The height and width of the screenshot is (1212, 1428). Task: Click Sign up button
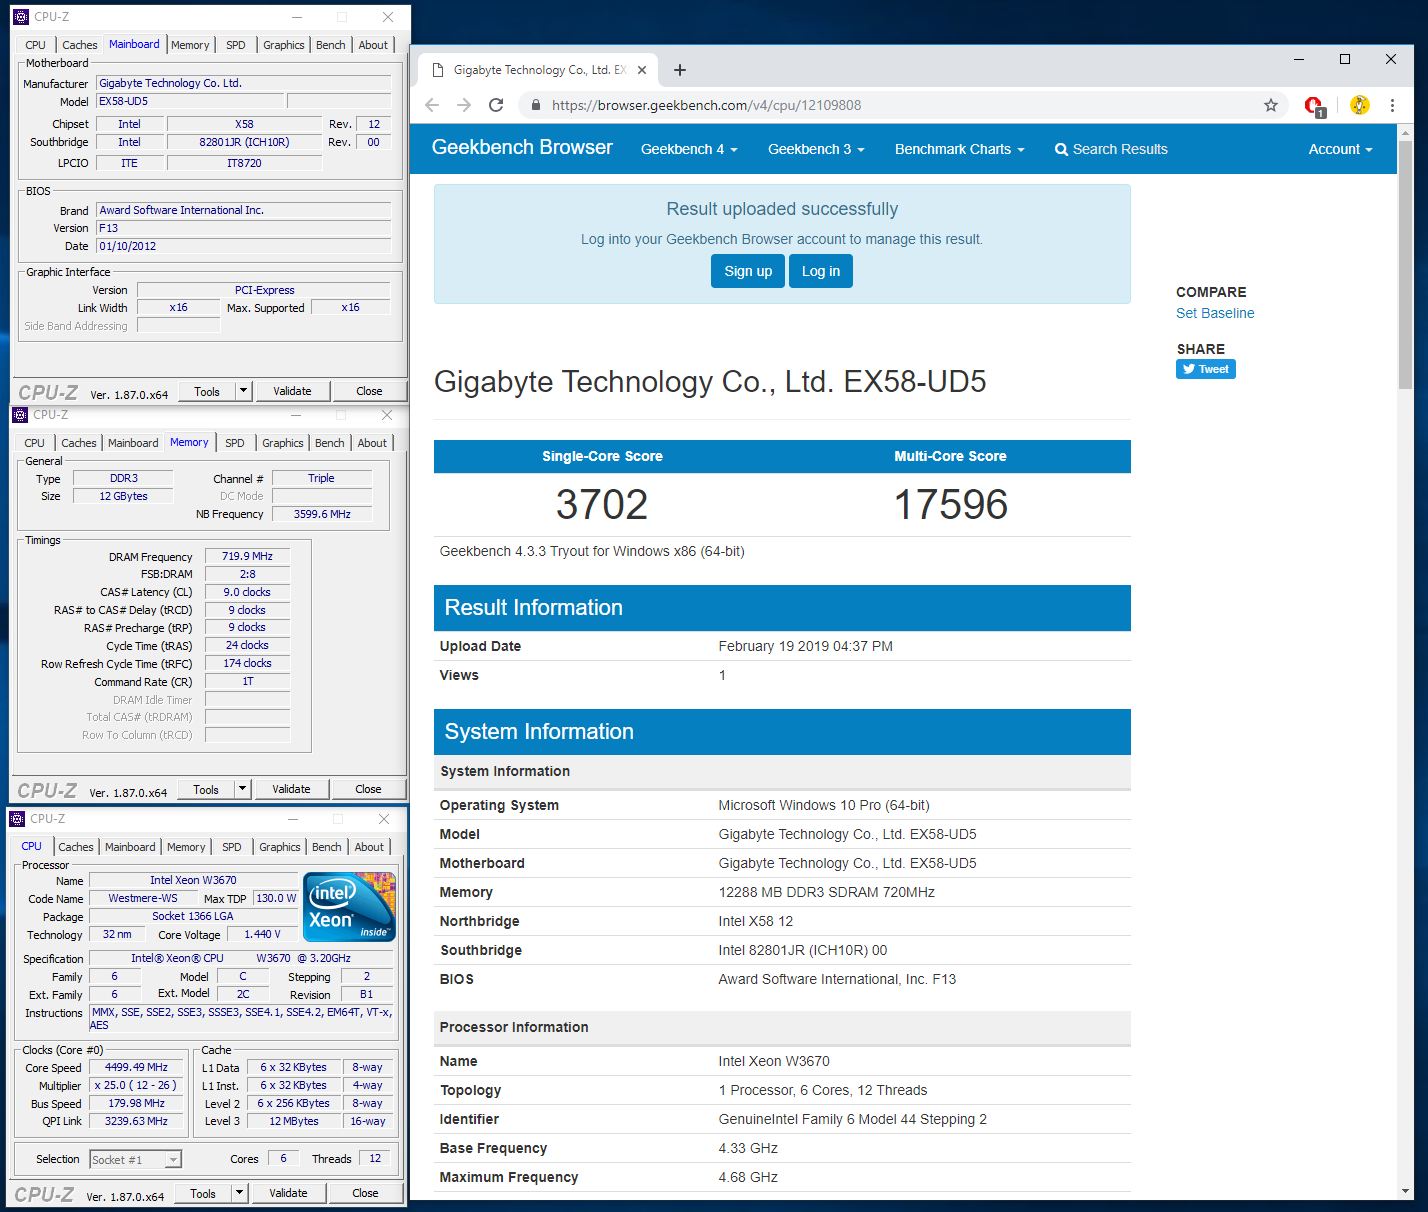[748, 271]
